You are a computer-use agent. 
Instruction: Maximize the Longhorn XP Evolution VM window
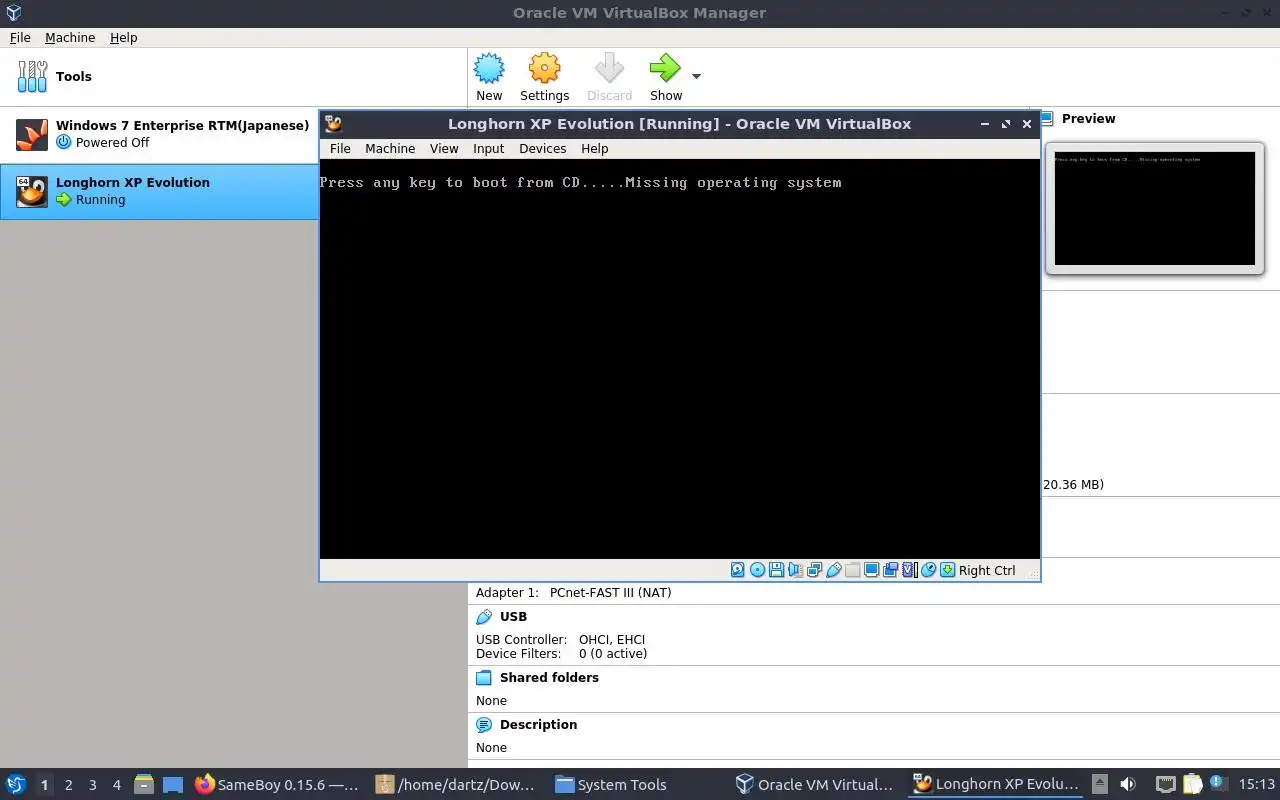coord(1006,124)
